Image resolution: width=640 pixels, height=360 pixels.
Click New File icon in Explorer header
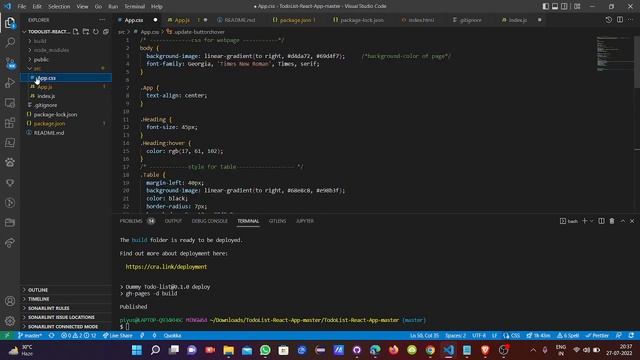click(x=76, y=31)
